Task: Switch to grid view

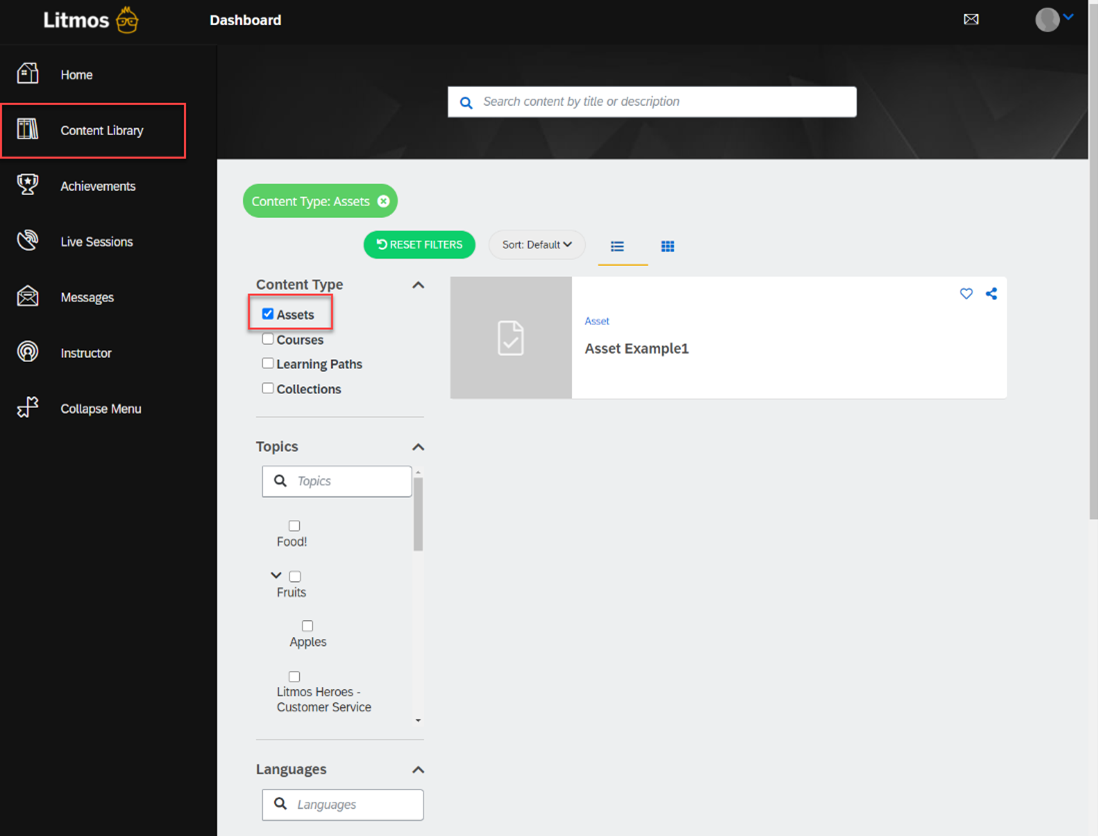Action: coord(667,246)
